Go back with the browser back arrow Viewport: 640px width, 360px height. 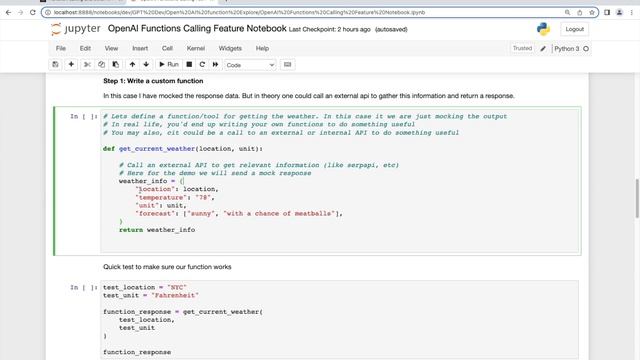pos(9,12)
